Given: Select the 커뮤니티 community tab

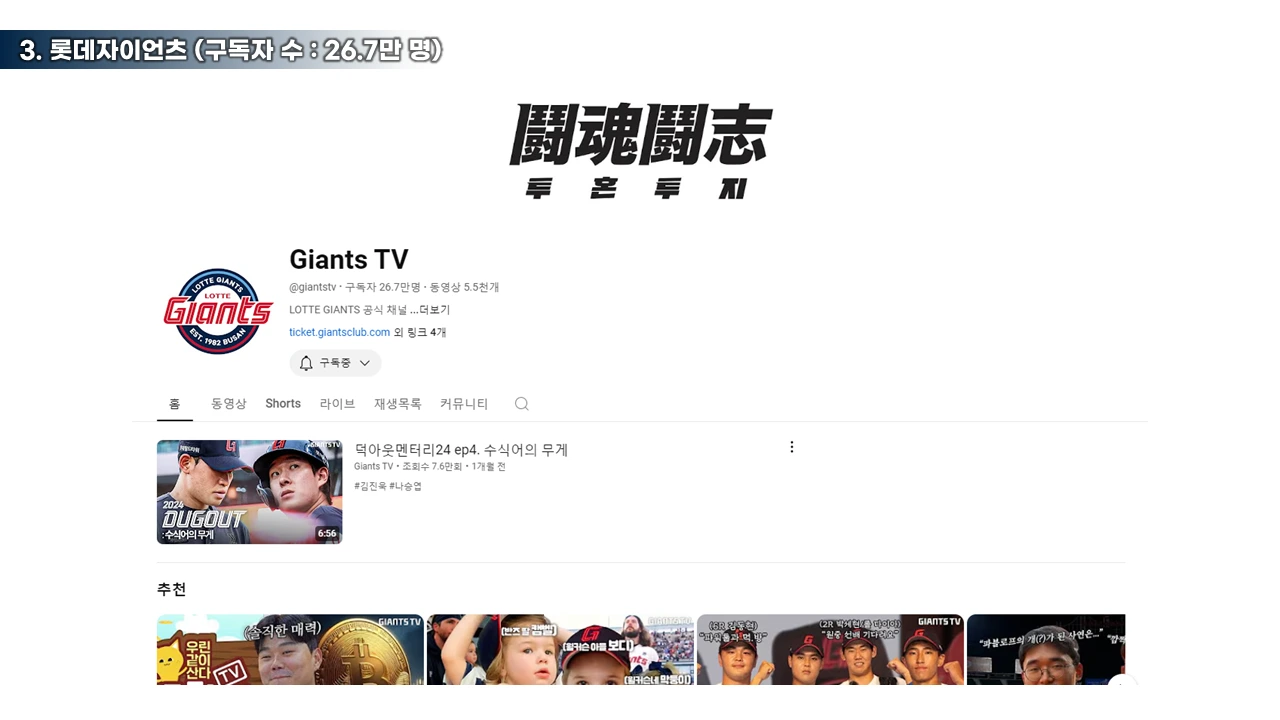Looking at the screenshot, I should pos(463,403).
